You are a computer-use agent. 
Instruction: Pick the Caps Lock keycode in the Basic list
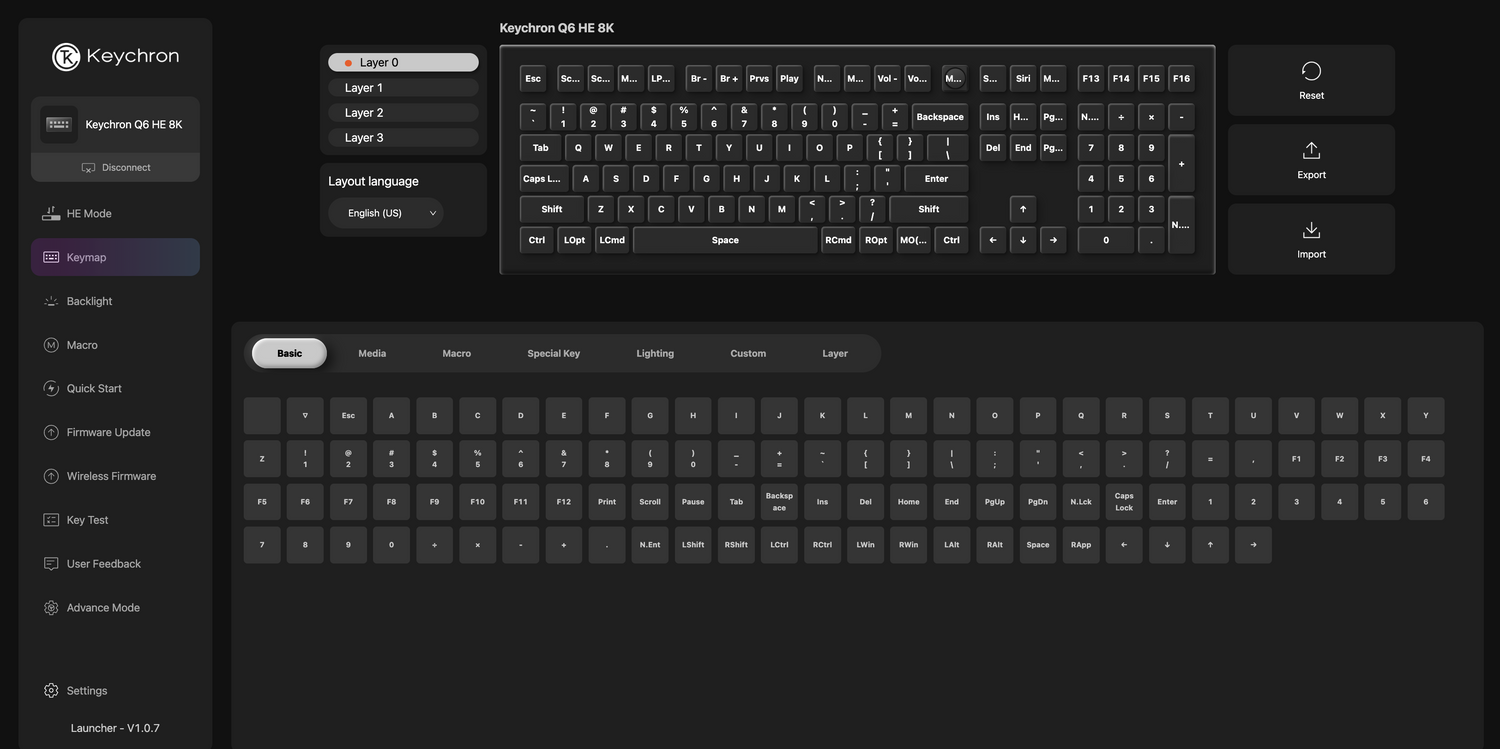[x=1124, y=502]
